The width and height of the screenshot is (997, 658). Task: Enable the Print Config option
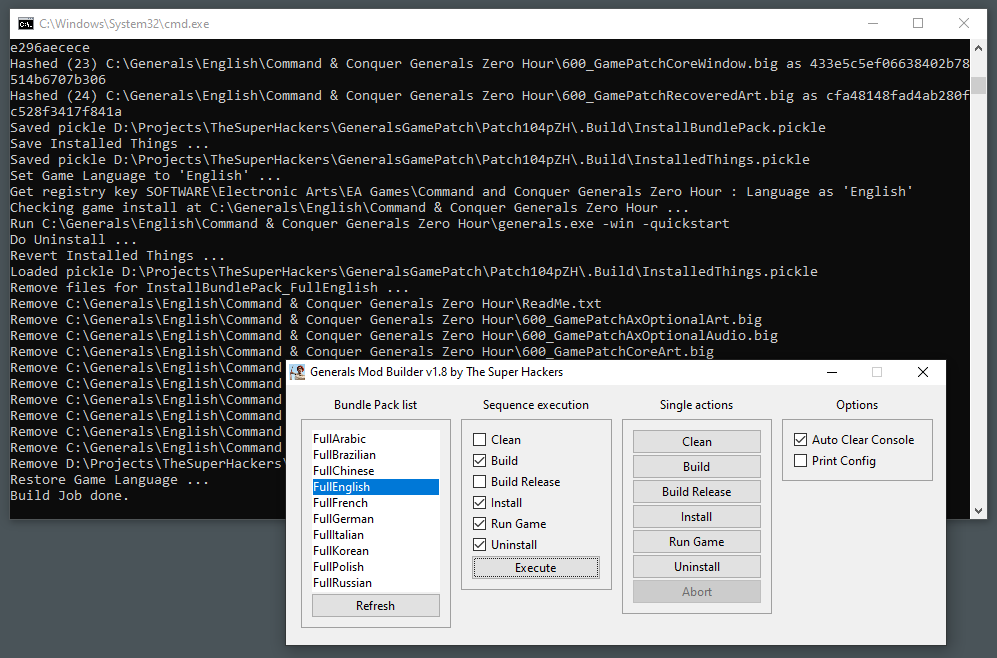(x=801, y=460)
